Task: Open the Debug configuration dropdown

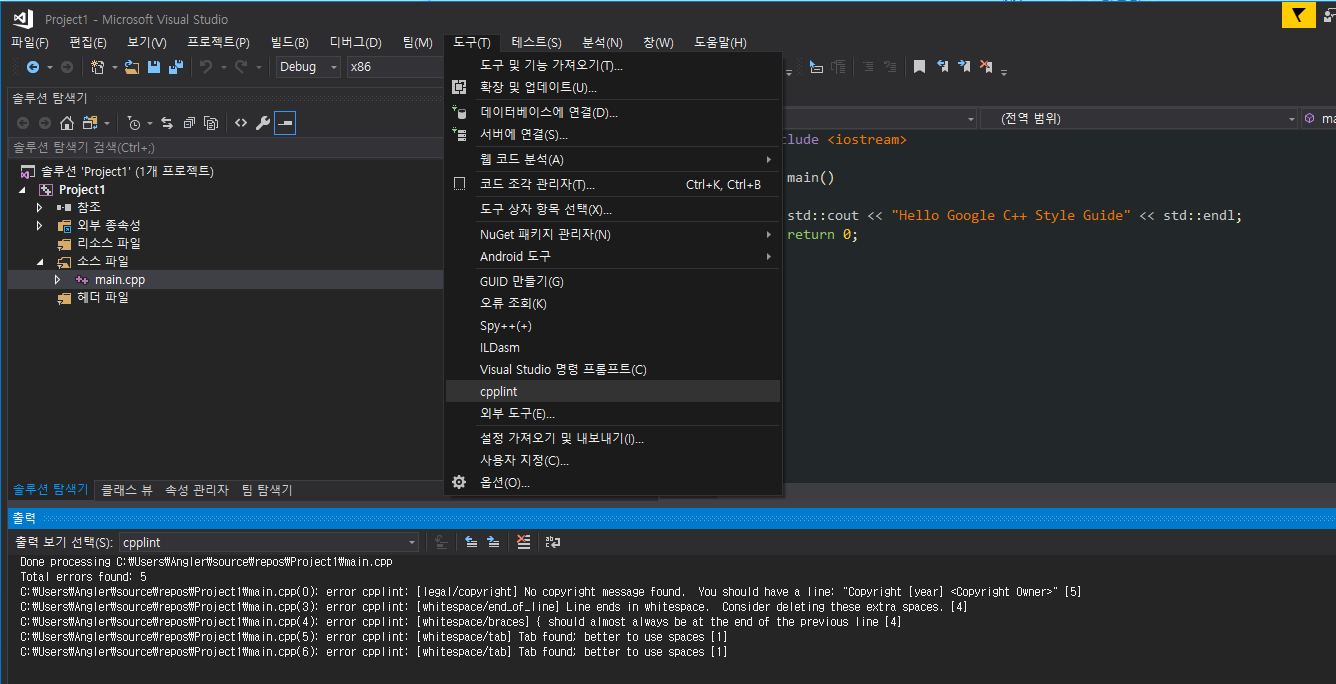Action: click(309, 67)
